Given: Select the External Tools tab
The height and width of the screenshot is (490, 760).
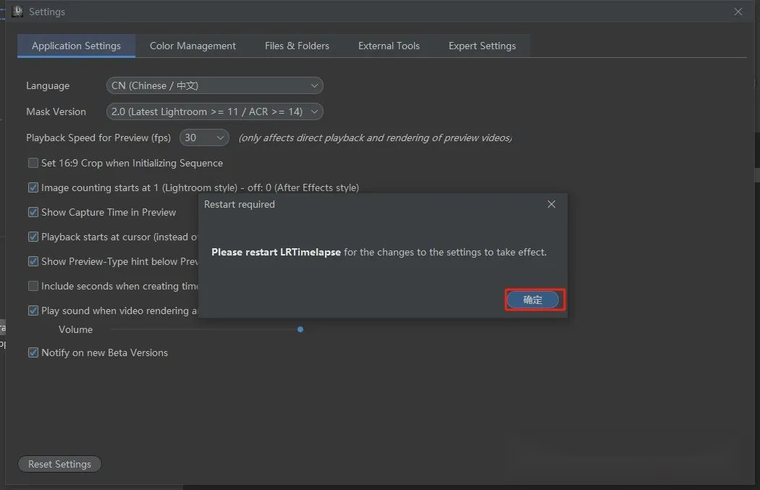Looking at the screenshot, I should [389, 46].
